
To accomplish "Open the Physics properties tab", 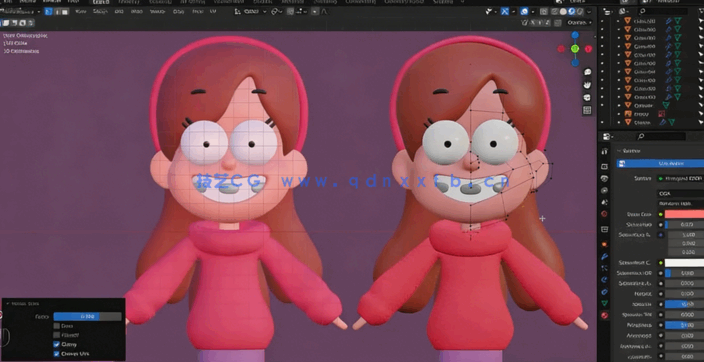I will coord(604,279).
